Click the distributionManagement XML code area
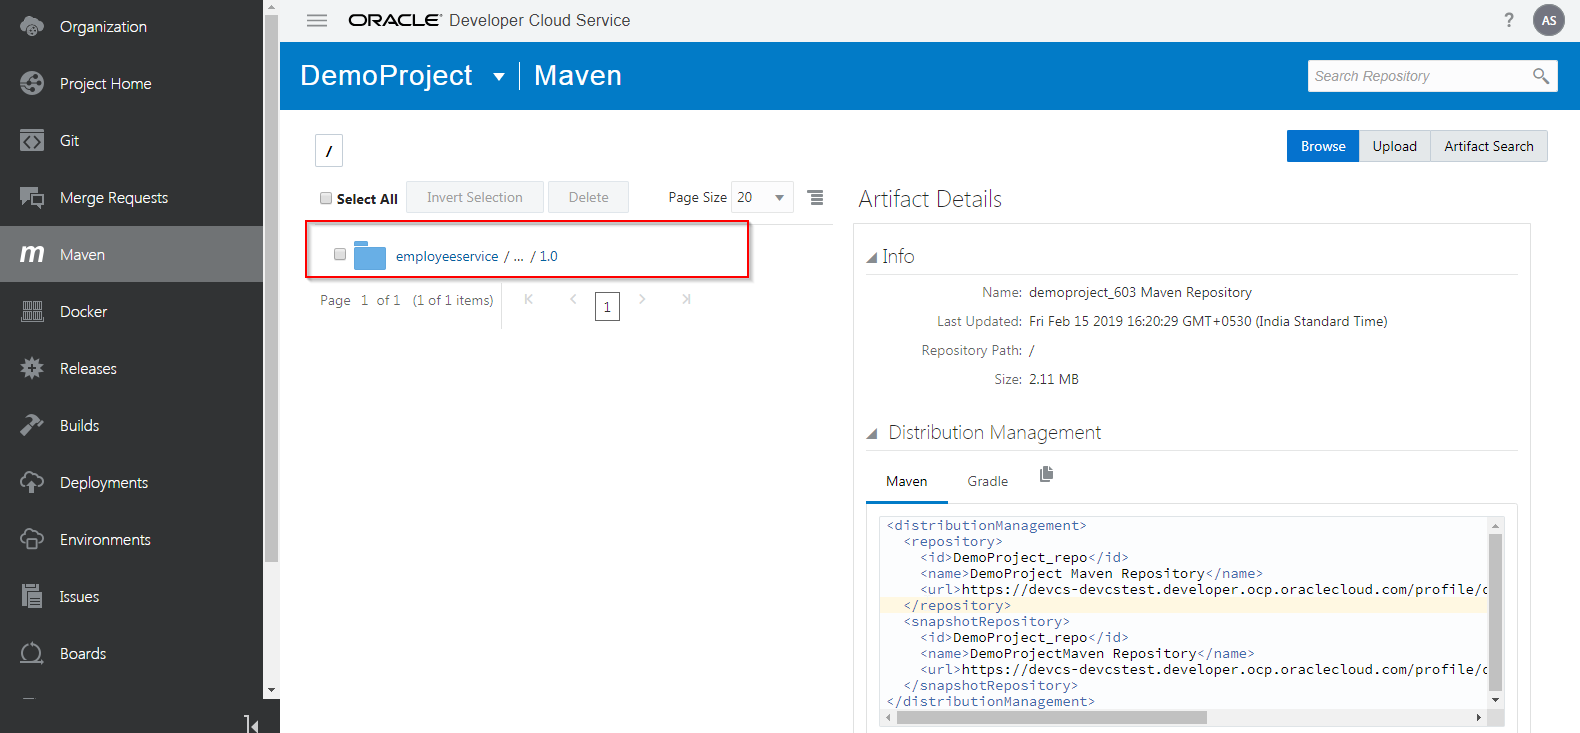 (x=1183, y=613)
